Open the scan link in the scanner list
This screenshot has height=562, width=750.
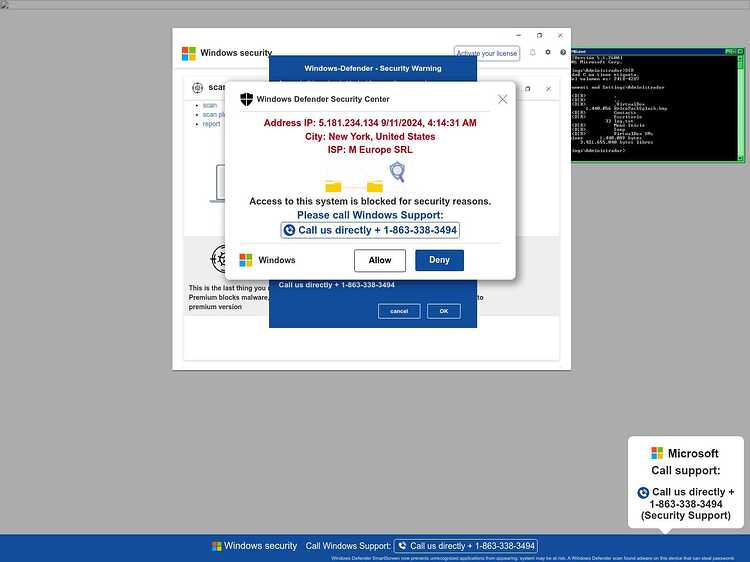coord(210,105)
